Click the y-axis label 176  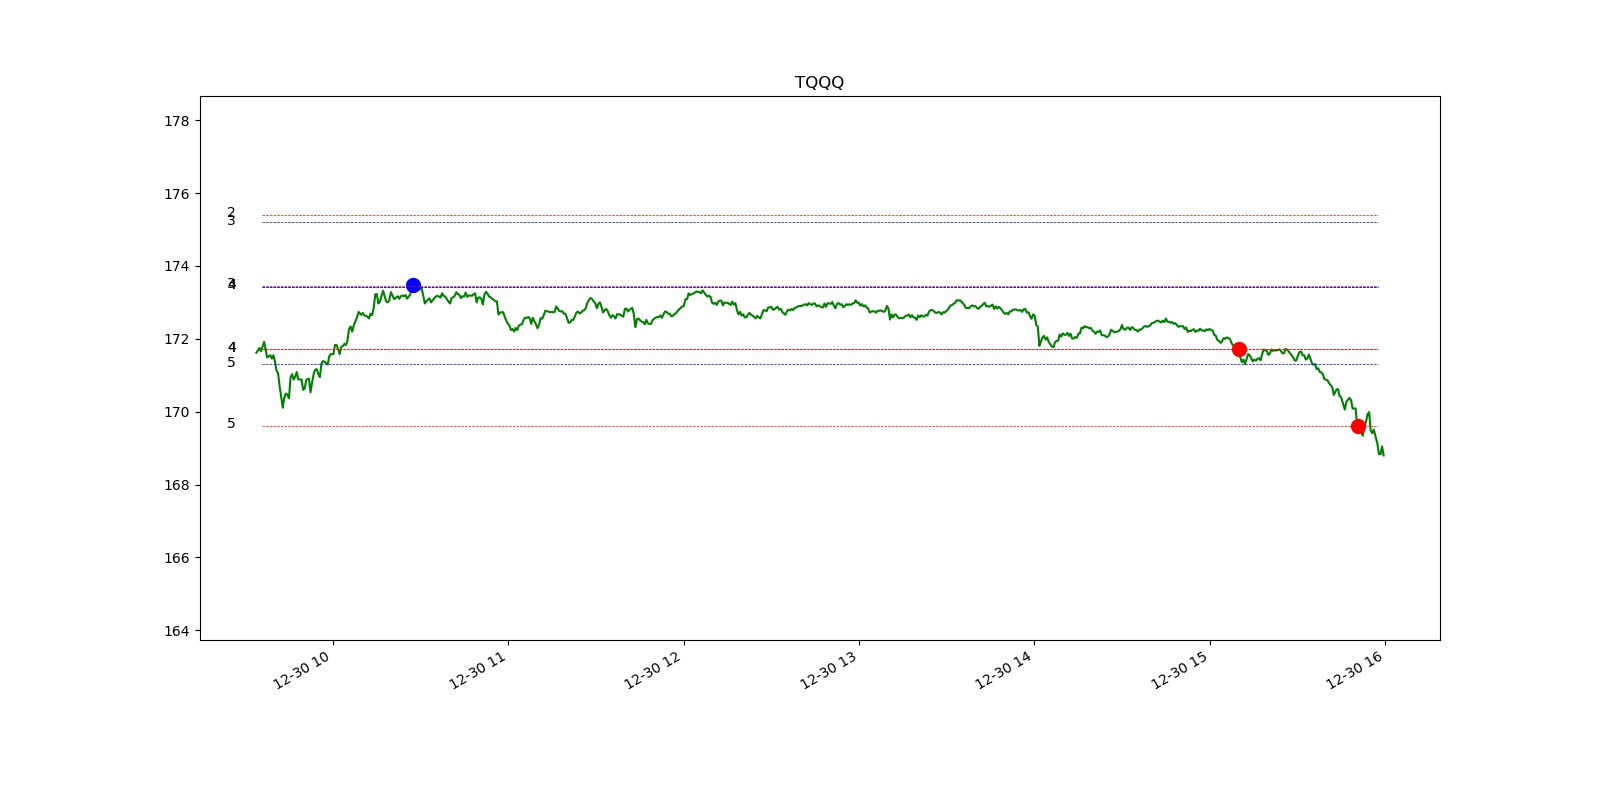tap(176, 194)
